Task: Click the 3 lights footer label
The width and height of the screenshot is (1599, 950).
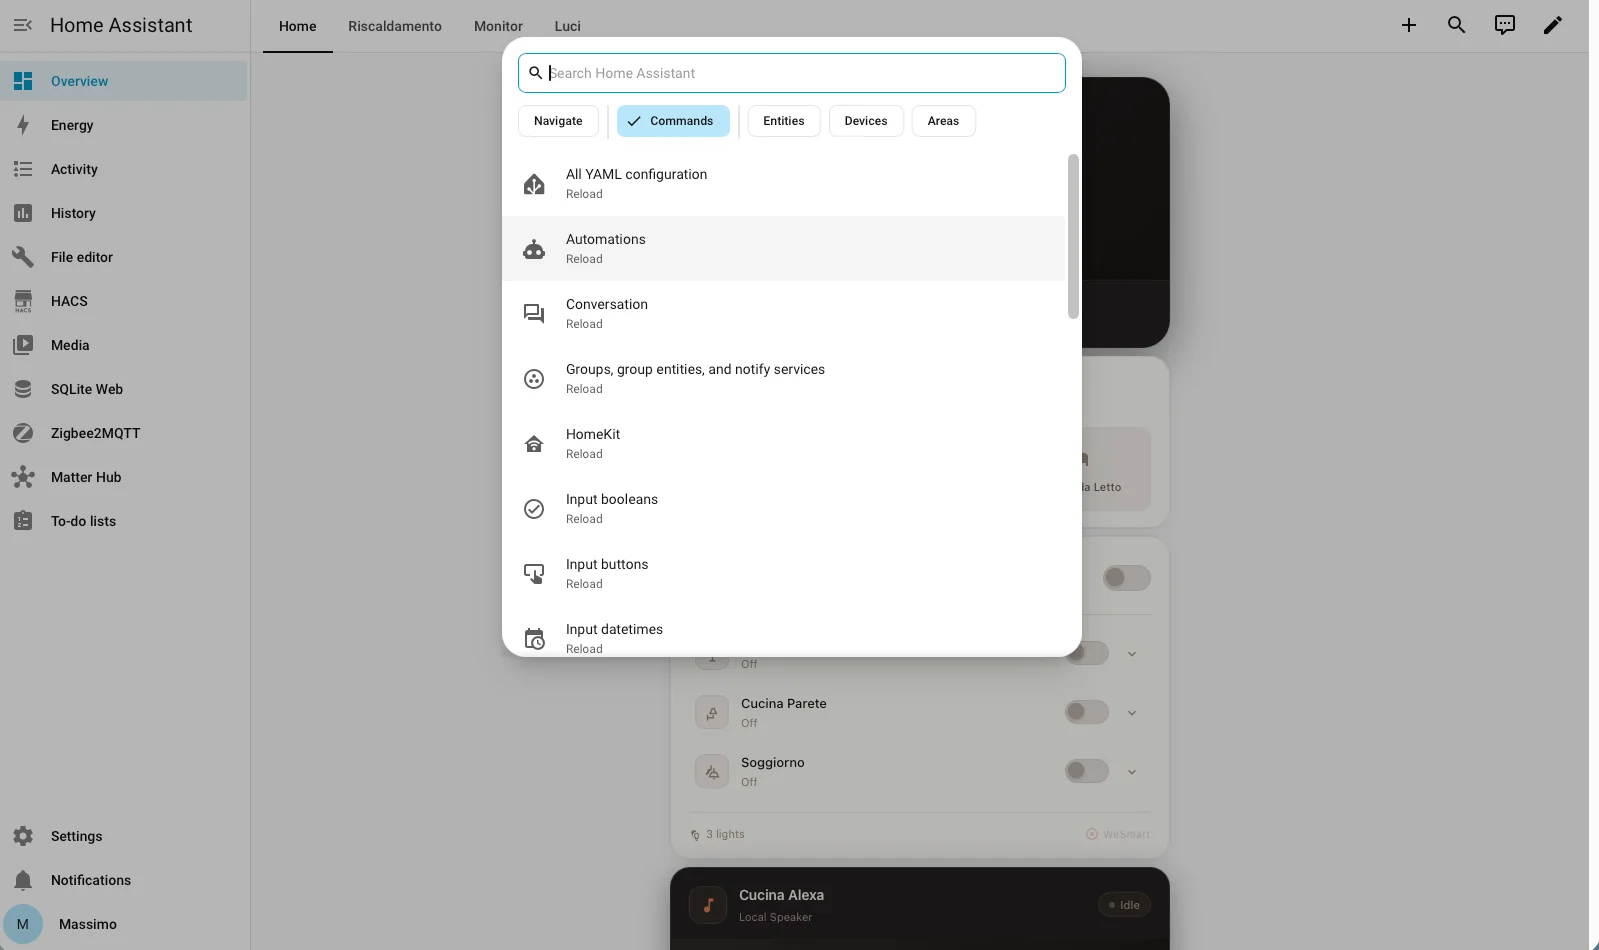Action: coord(725,834)
